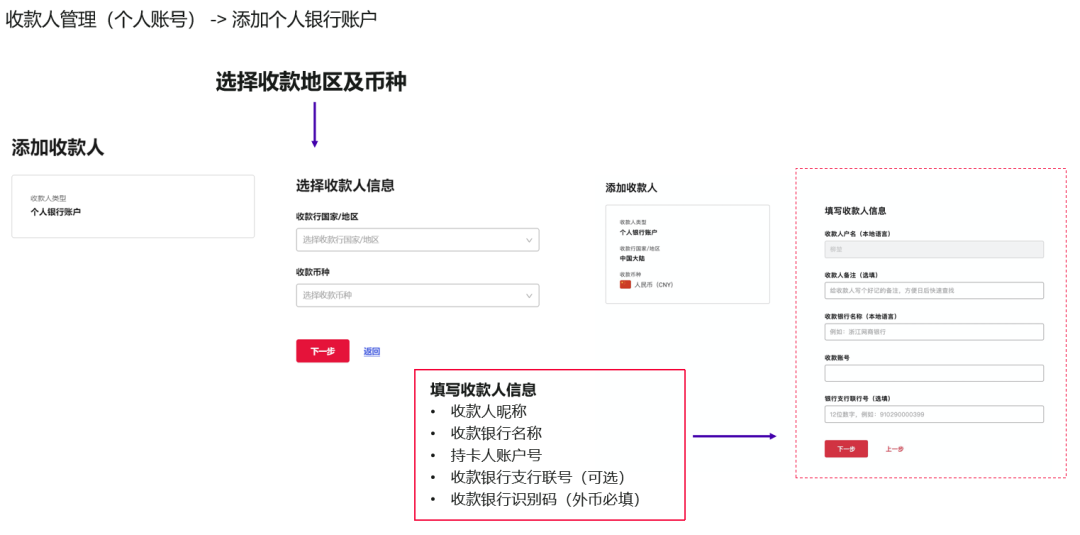The height and width of the screenshot is (535, 1080).
Task: Focus the 收款人备注 (选填) input
Action: (934, 291)
